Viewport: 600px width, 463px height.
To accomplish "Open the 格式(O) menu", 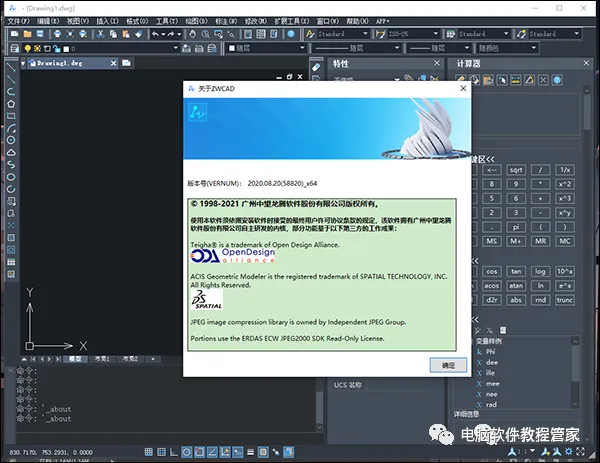I will (x=137, y=21).
